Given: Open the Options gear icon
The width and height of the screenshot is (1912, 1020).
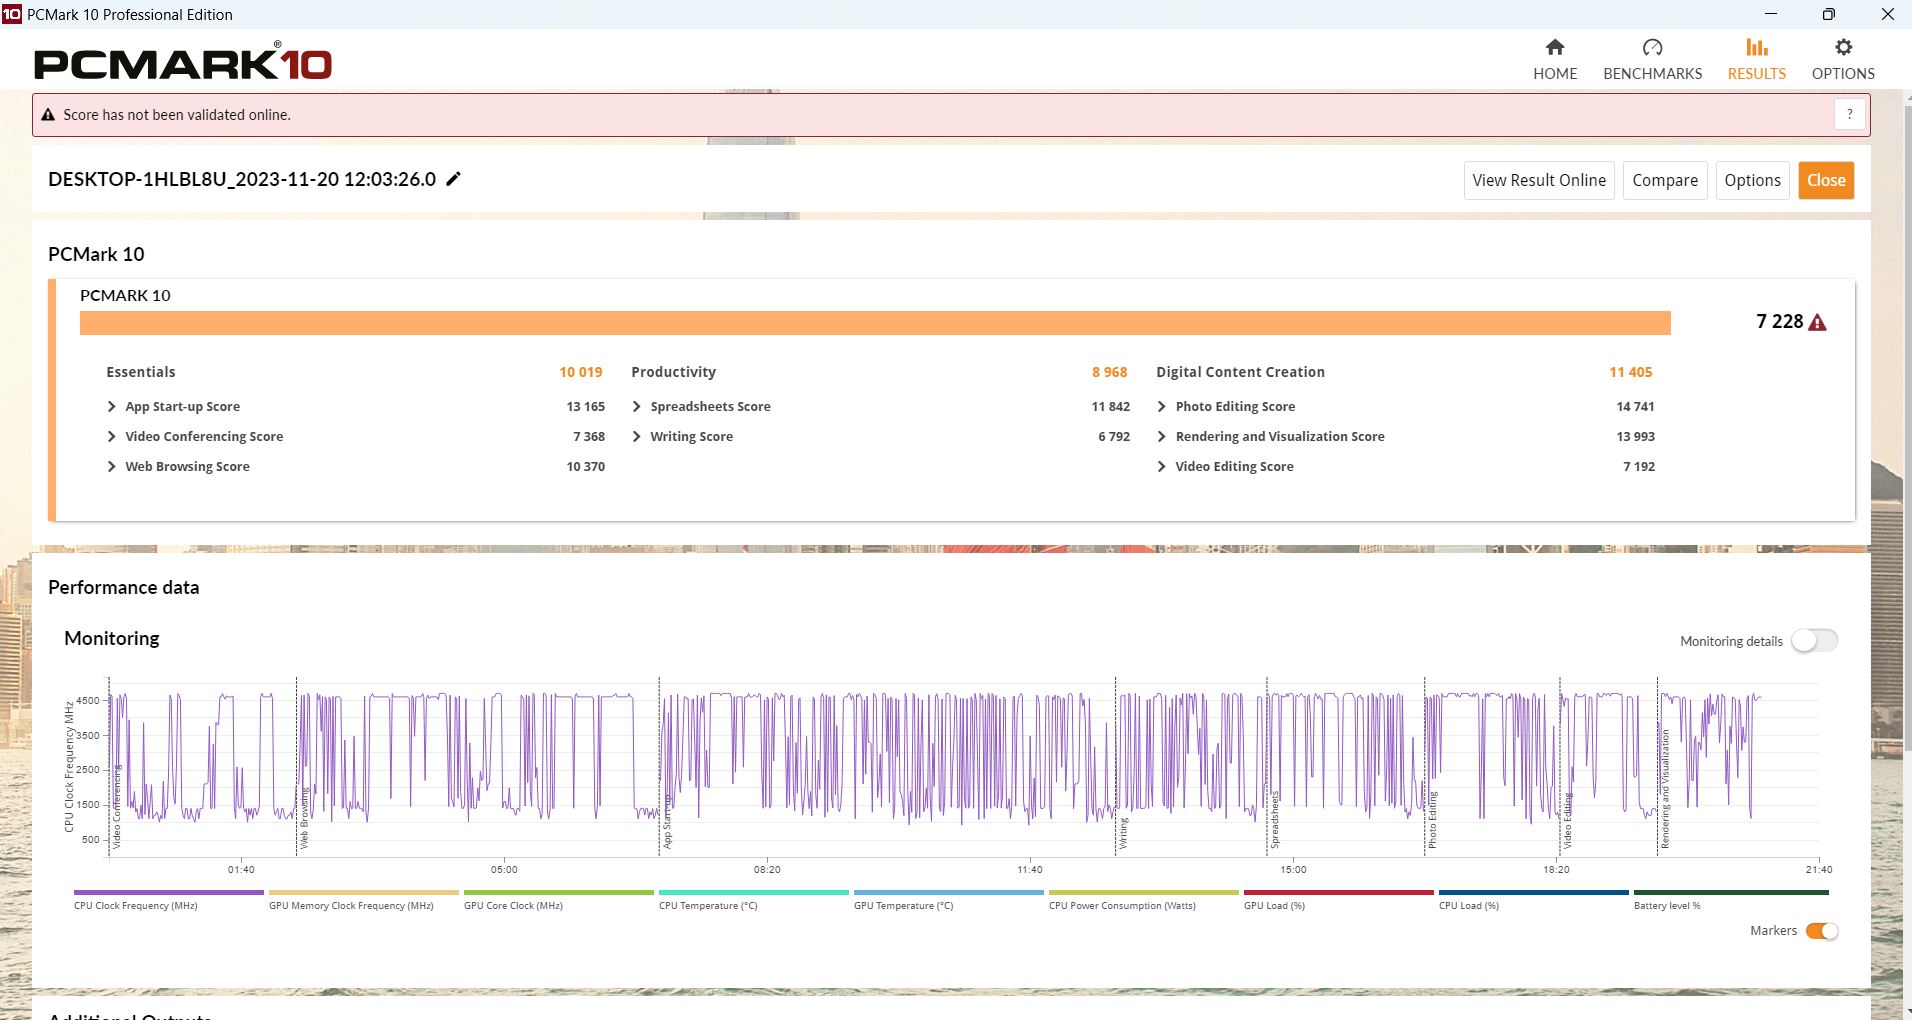Looking at the screenshot, I should tap(1843, 48).
